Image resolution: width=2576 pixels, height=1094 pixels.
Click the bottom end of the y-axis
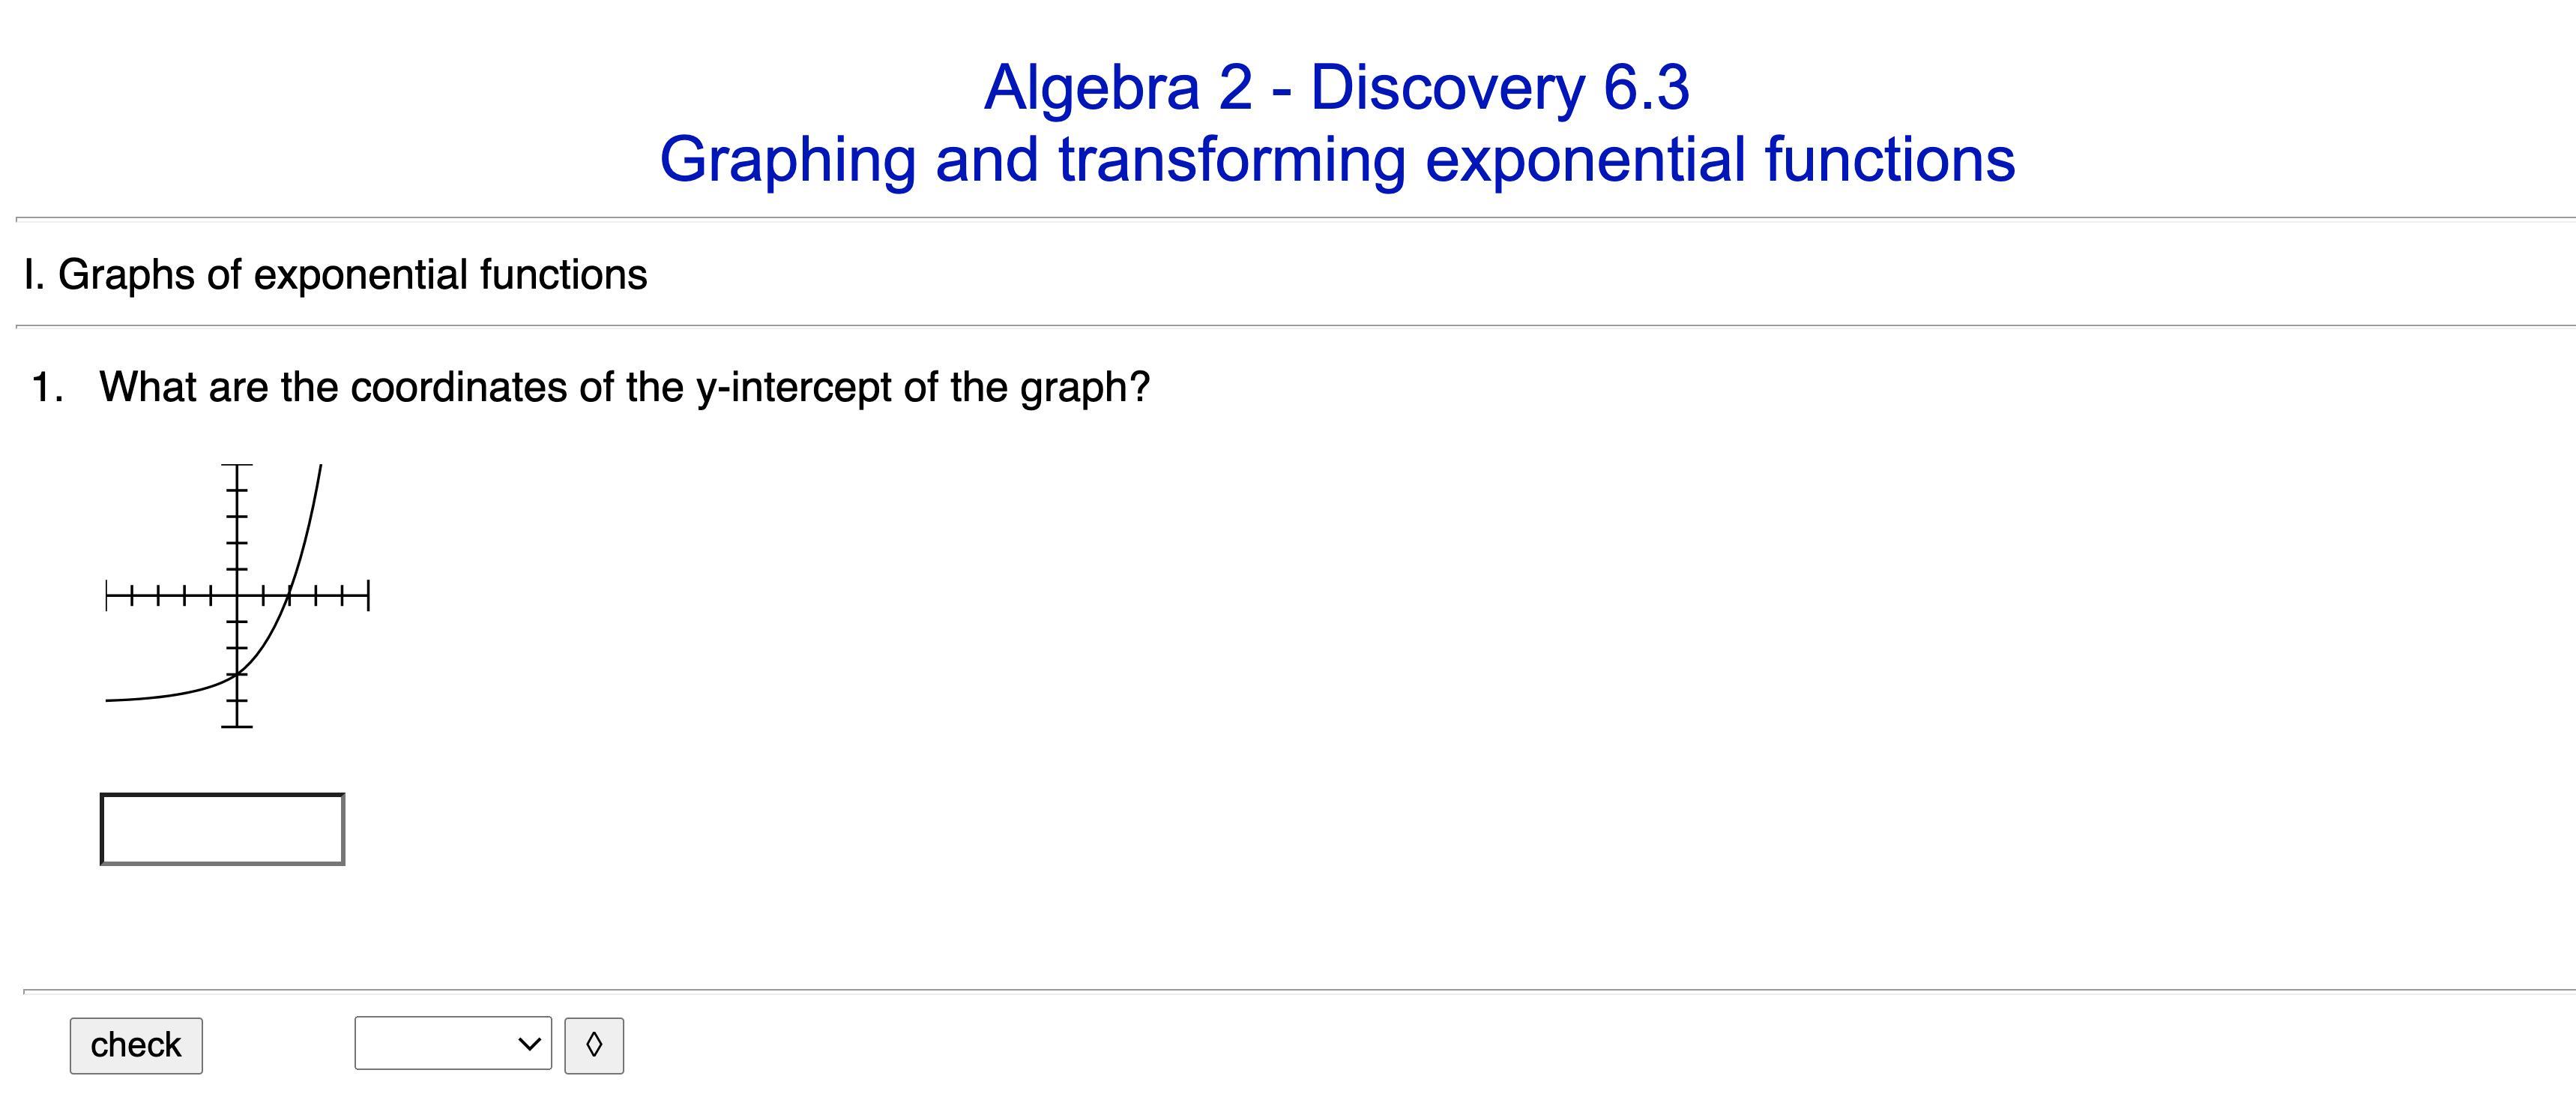pos(237,726)
